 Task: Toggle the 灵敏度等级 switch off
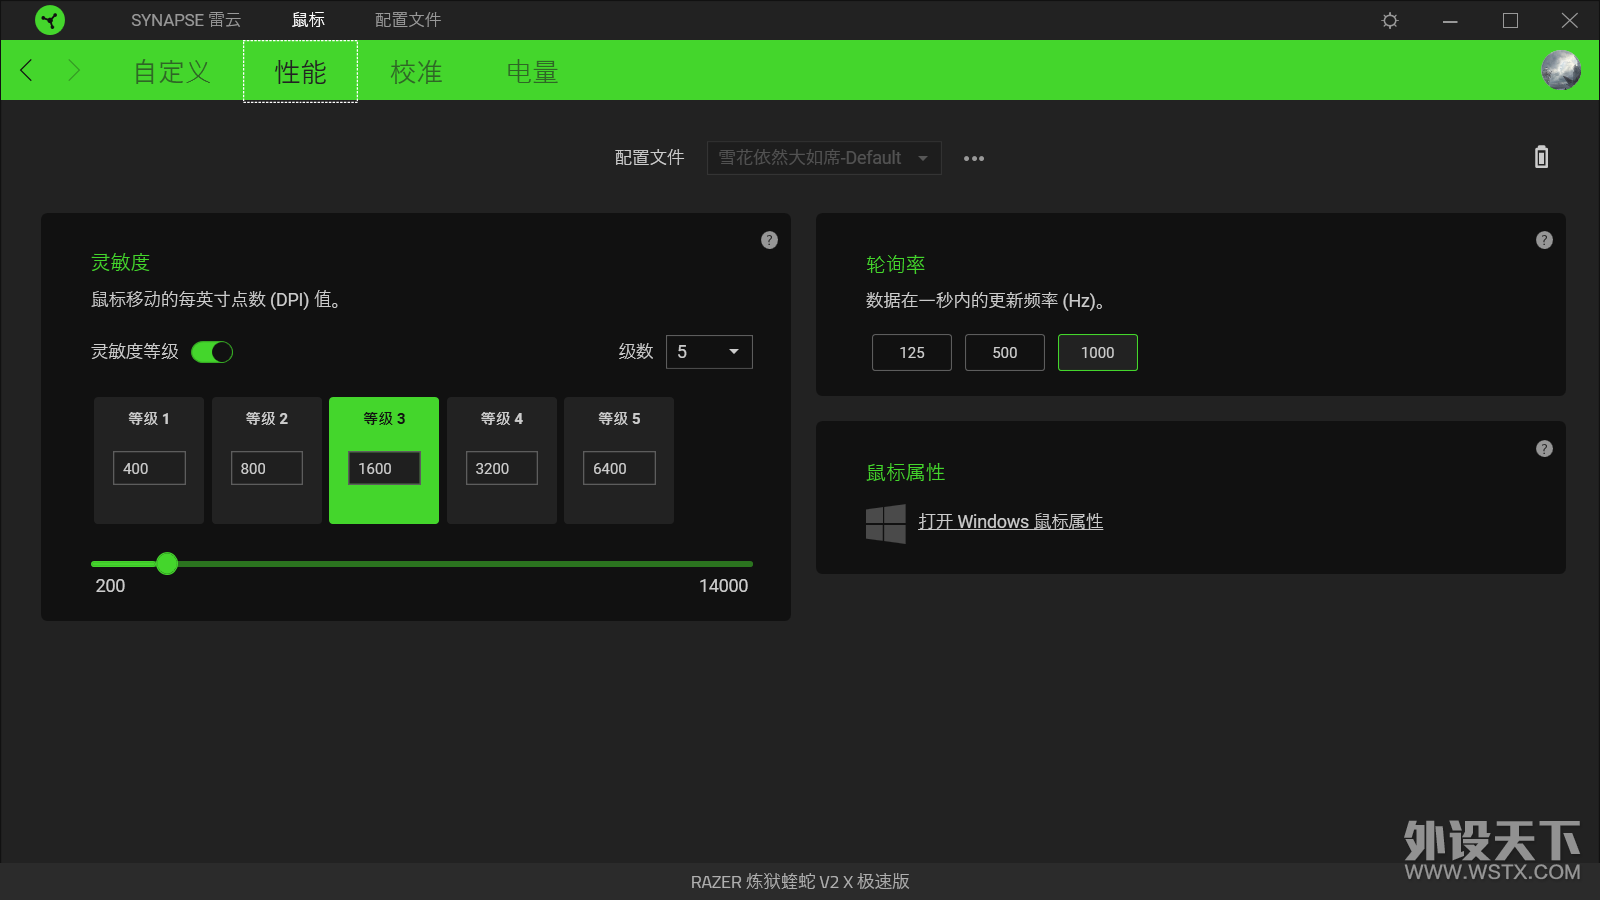point(212,352)
